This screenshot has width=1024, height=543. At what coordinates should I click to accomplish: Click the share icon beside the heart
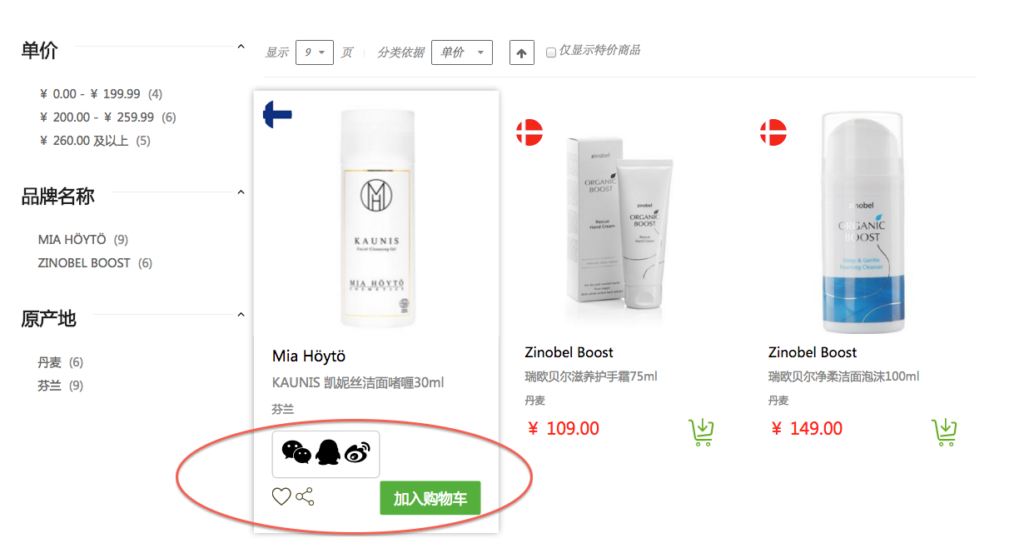tap(305, 496)
